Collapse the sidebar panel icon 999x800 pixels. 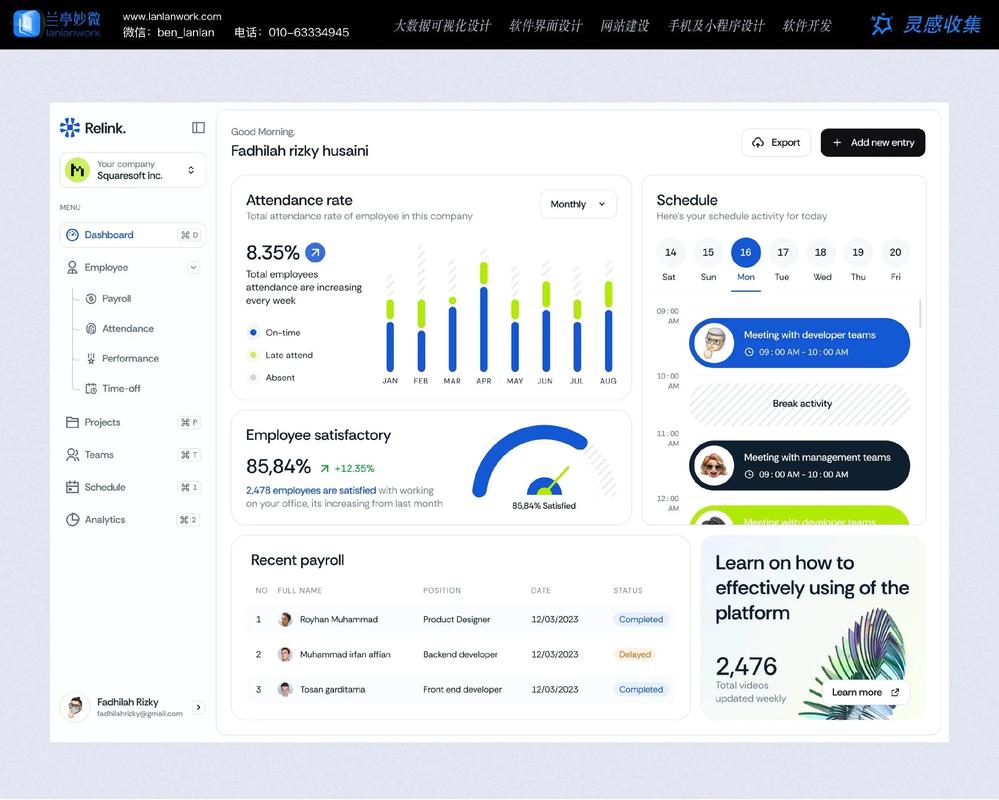click(x=198, y=128)
